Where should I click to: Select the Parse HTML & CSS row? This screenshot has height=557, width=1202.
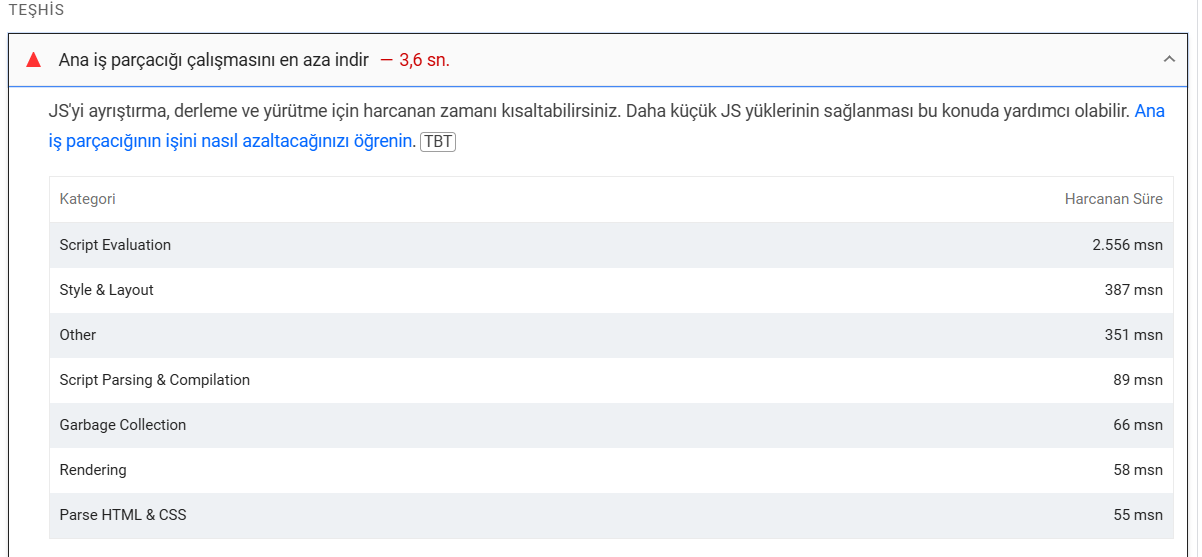611,515
